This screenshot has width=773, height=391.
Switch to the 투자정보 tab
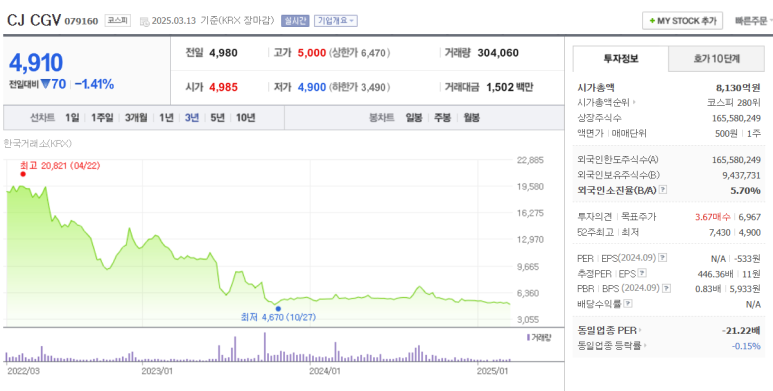click(621, 59)
